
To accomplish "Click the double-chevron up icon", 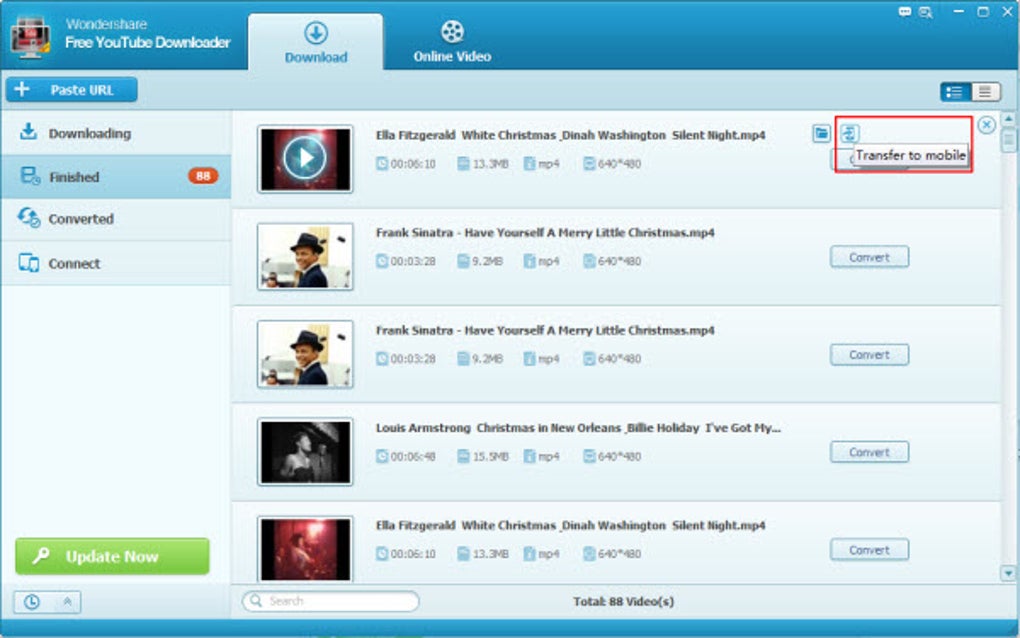I will [x=67, y=602].
